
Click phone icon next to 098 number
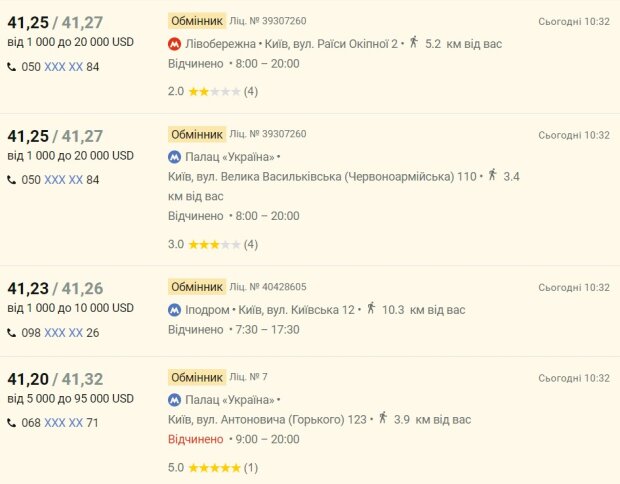[x=12, y=333]
